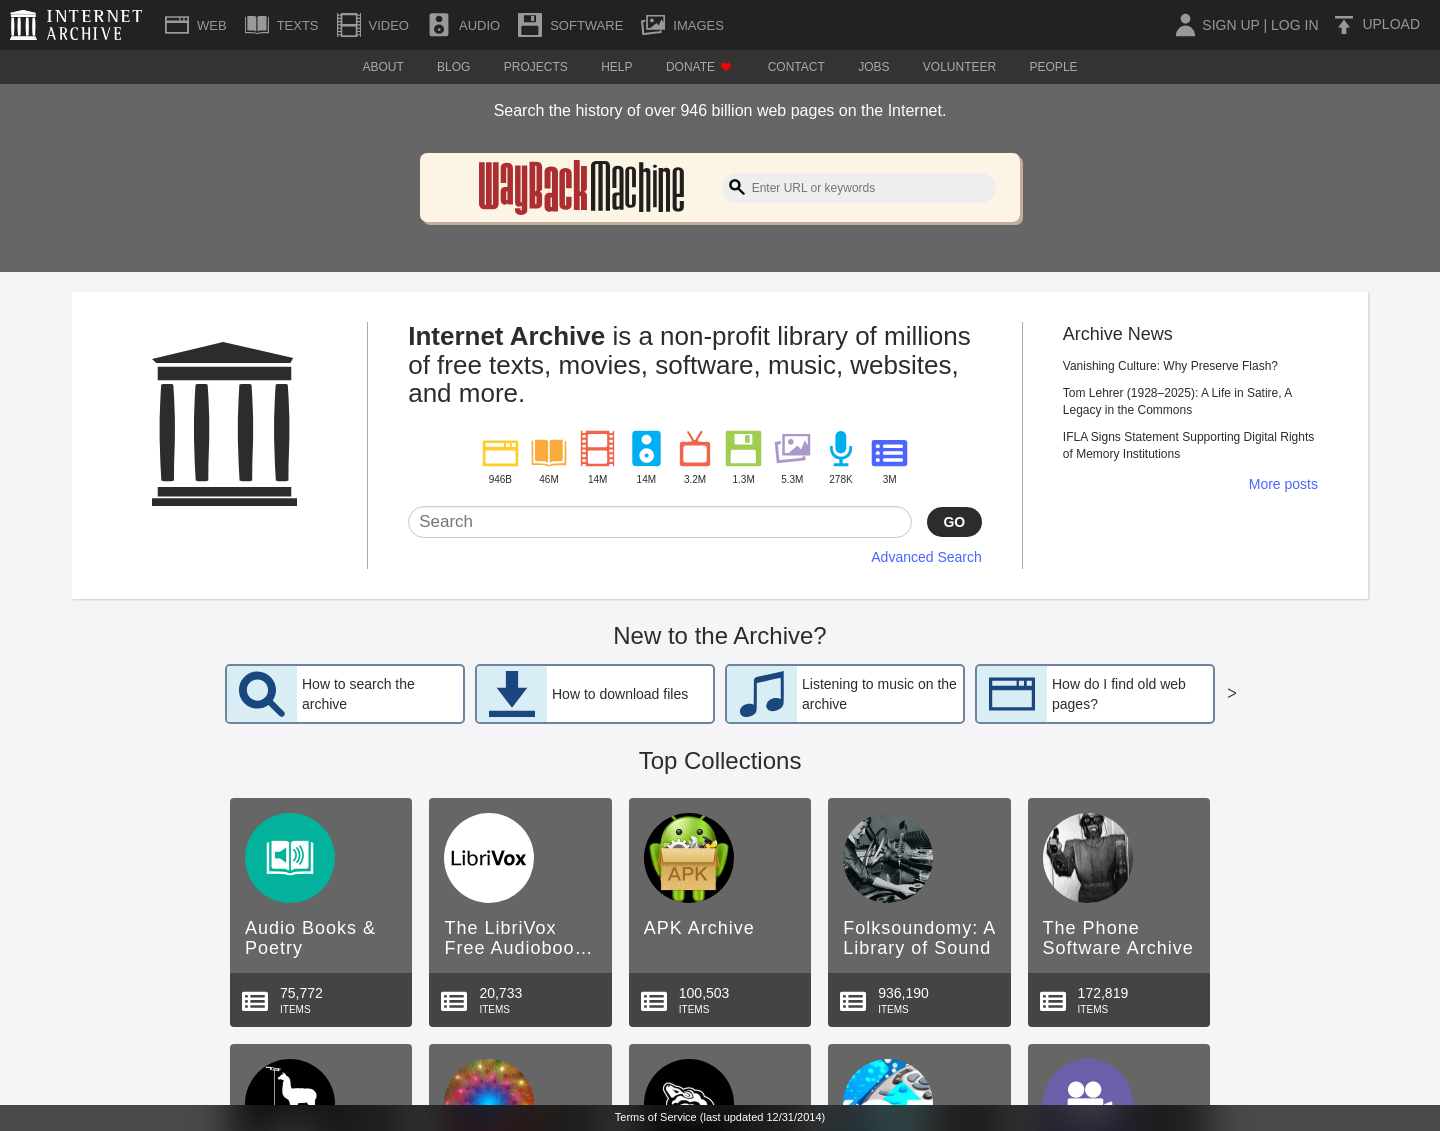This screenshot has height=1131, width=1440.
Task: Click the green floppy icon labeled 1.3M
Action: 743,448
